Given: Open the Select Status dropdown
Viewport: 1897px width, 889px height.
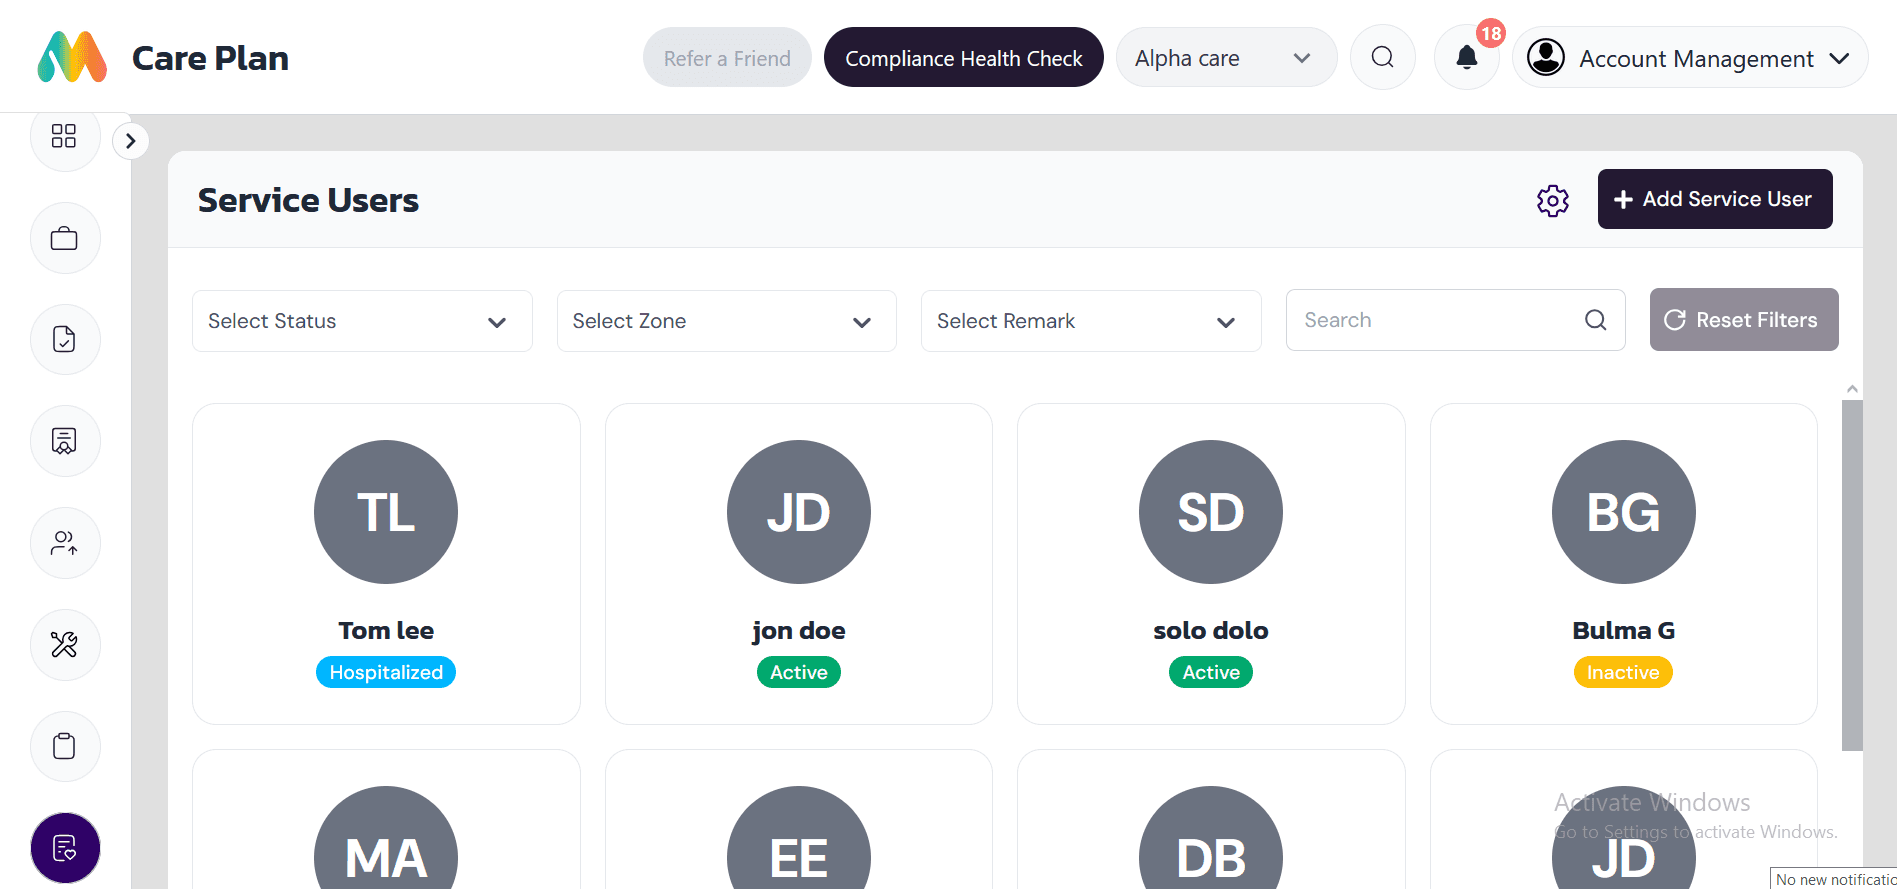Looking at the screenshot, I should (x=361, y=321).
